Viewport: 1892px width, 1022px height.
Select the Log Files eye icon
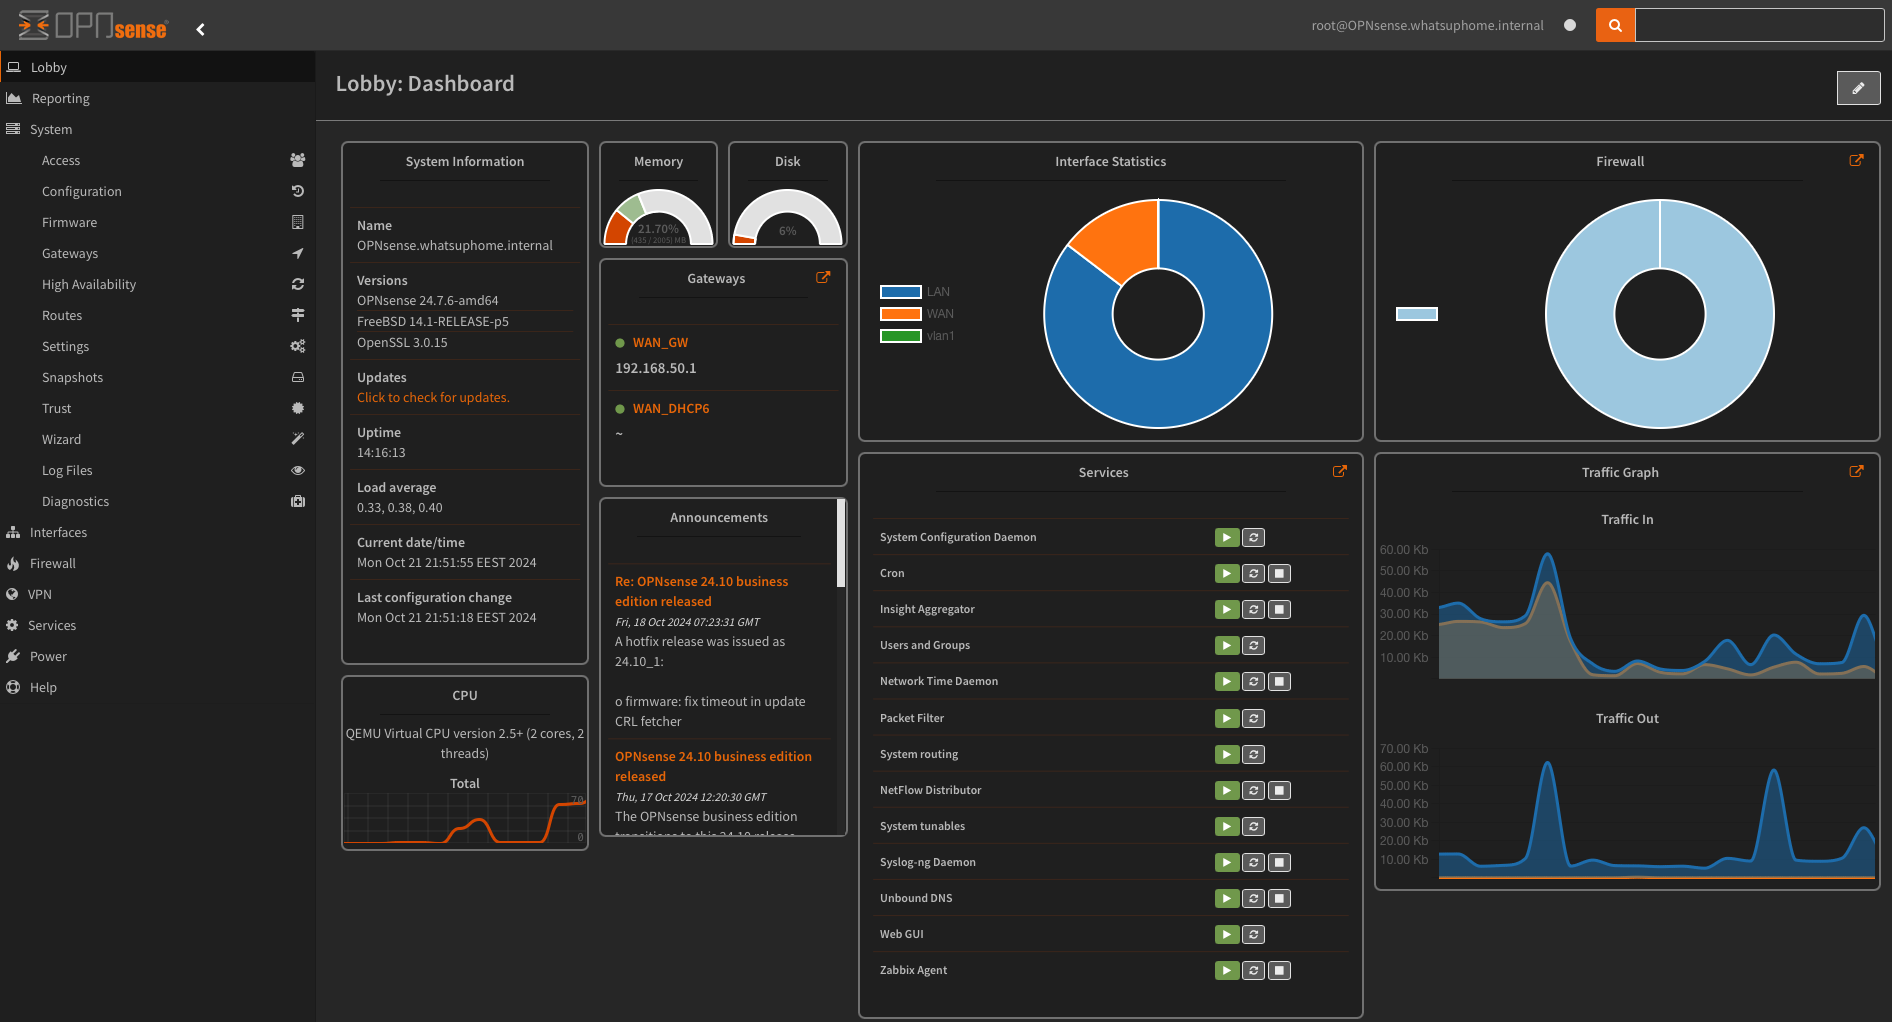297,470
